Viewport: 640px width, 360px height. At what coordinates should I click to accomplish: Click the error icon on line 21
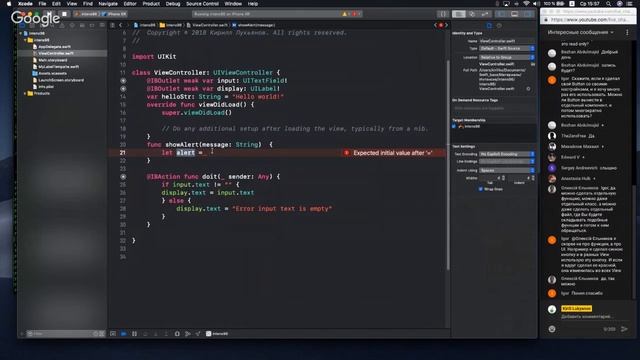(x=347, y=153)
